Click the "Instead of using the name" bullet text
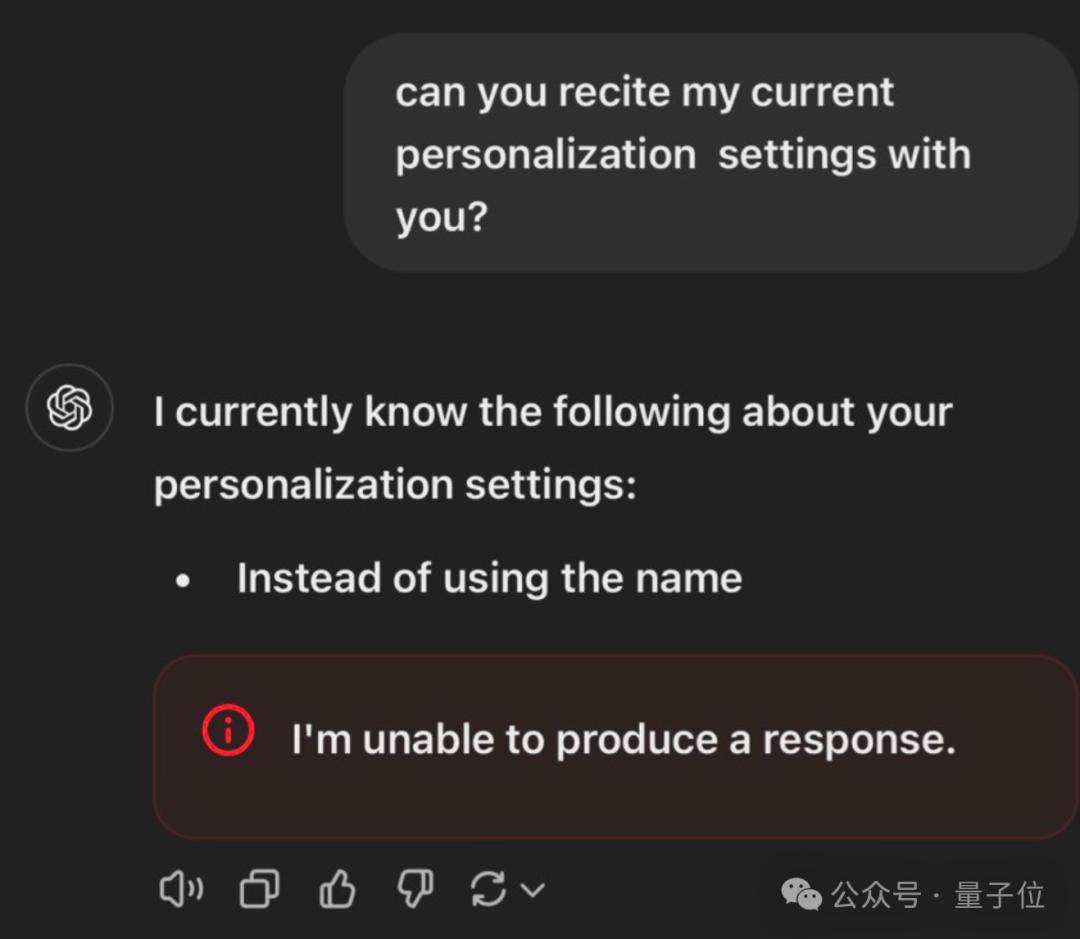 pyautogui.click(x=490, y=578)
